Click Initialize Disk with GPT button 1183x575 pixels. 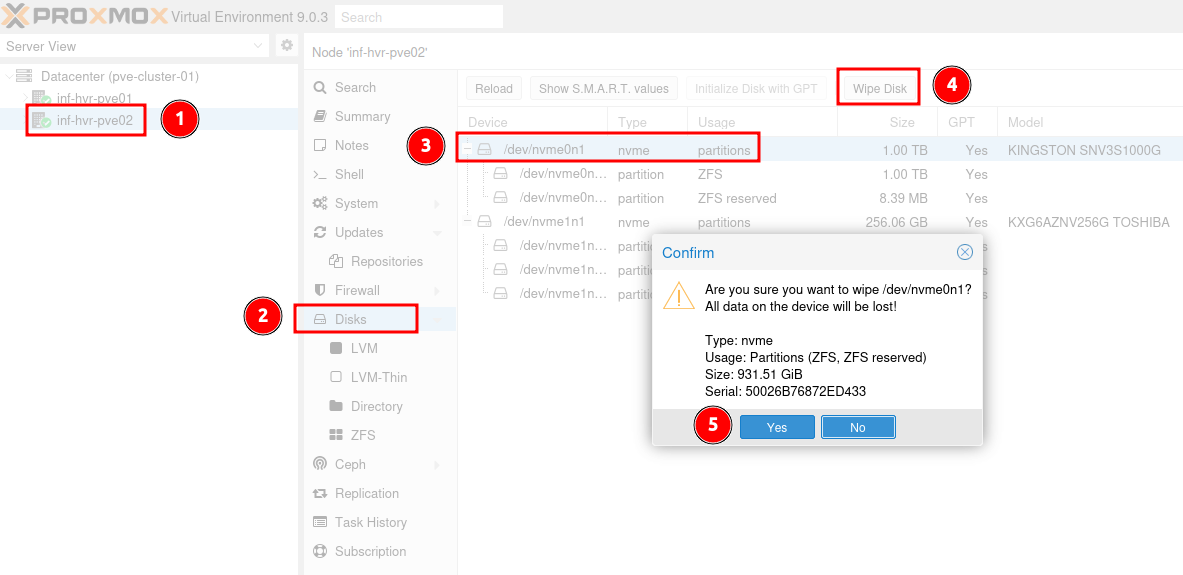pos(756,89)
